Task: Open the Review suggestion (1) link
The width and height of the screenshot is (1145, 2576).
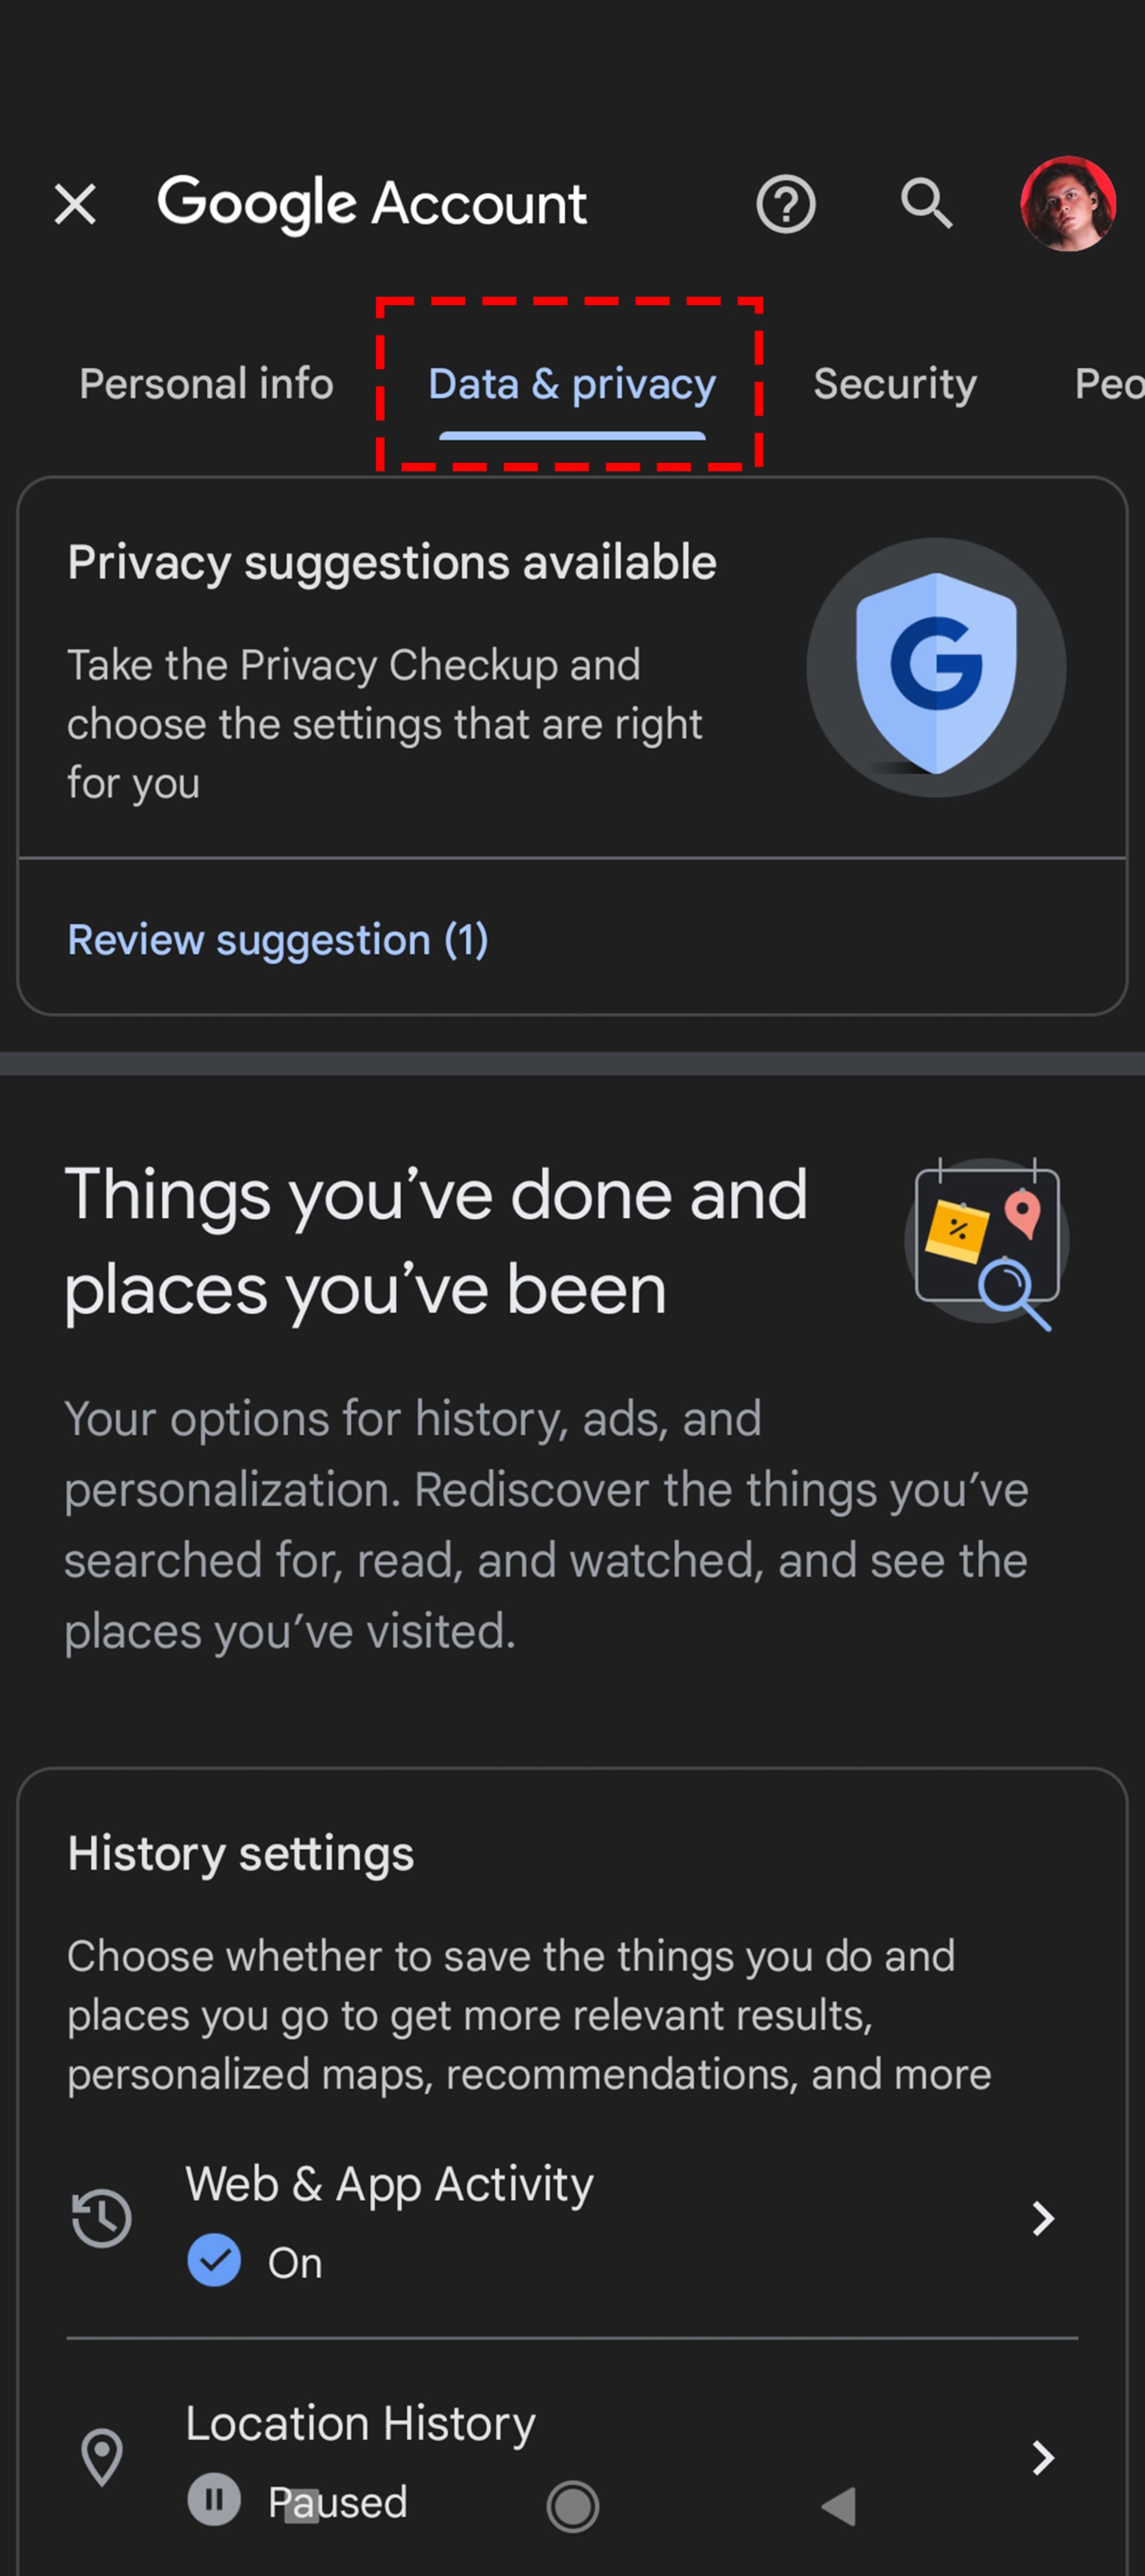Action: click(278, 940)
